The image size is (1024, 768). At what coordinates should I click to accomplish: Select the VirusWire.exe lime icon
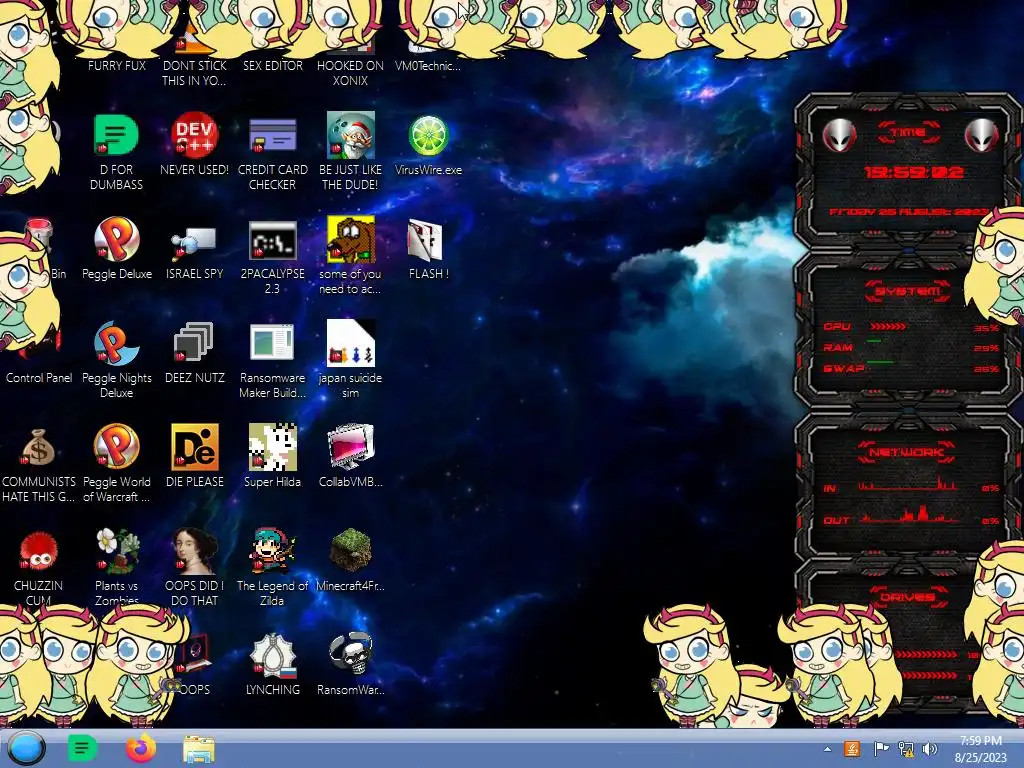pyautogui.click(x=428, y=135)
